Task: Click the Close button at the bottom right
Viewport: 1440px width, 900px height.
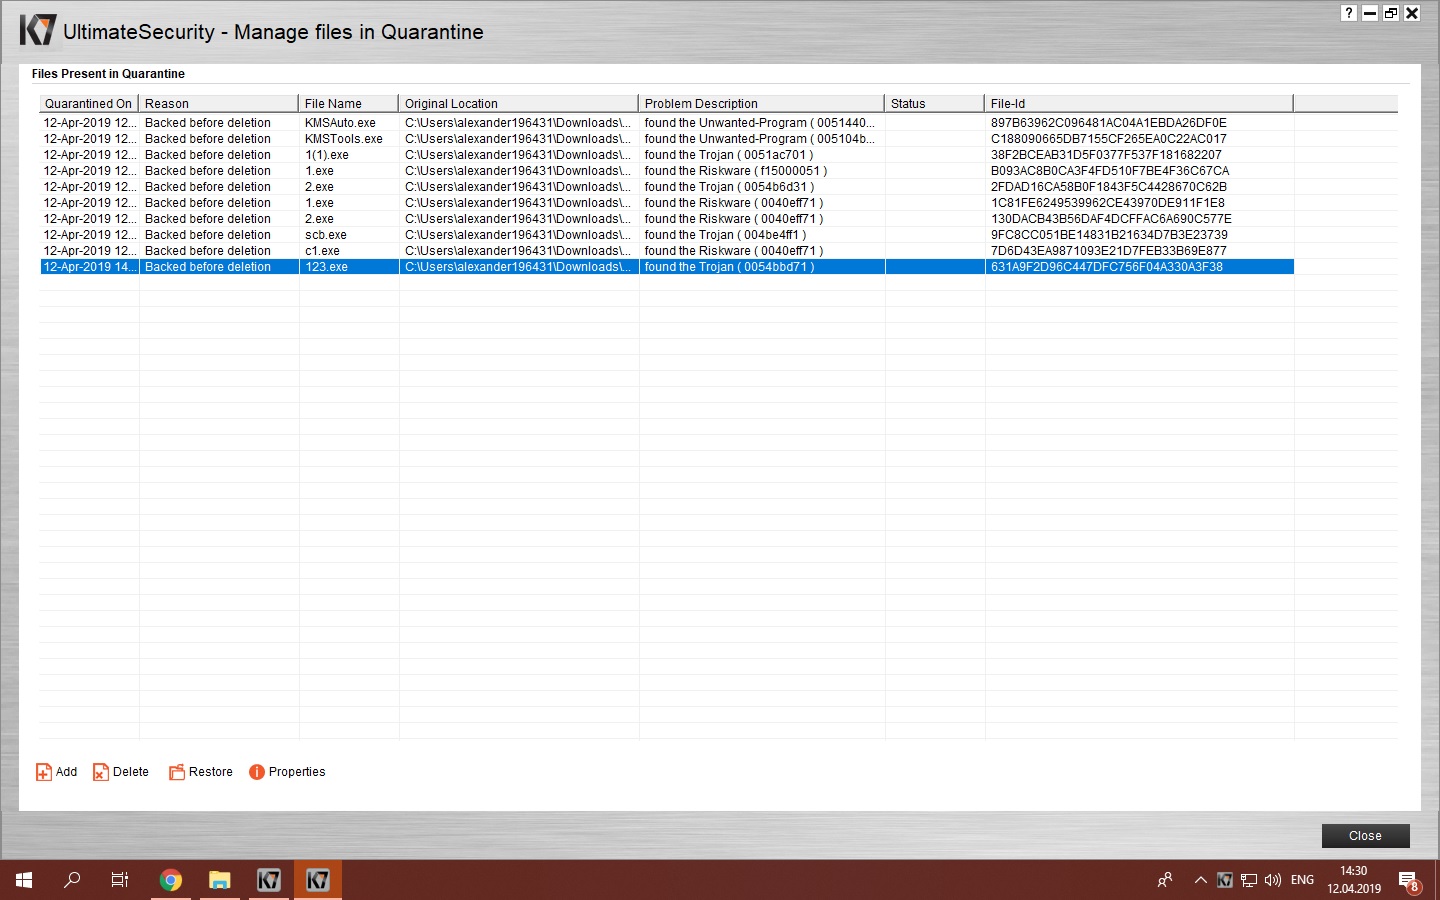Action: tap(1365, 836)
